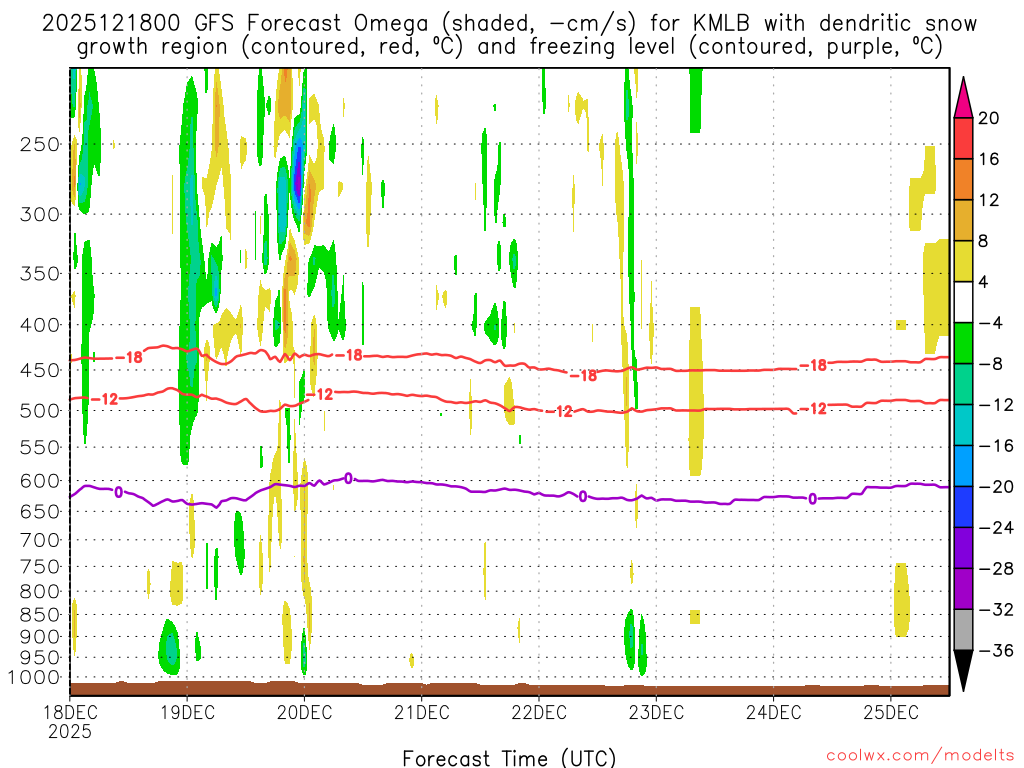Click the 800 pressure level label

click(x=40, y=592)
